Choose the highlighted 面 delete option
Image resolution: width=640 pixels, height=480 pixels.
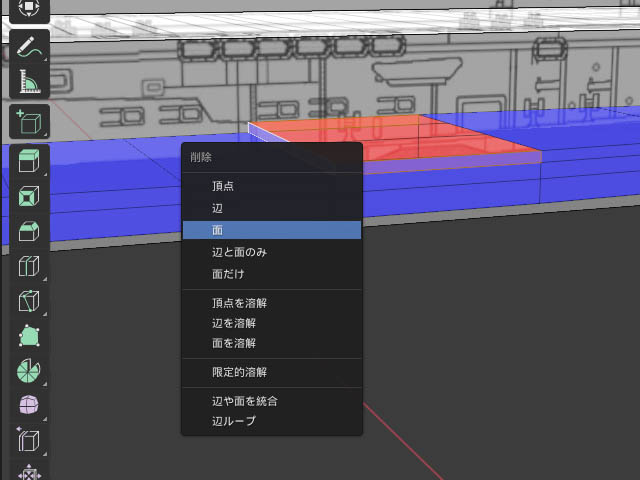[272, 230]
